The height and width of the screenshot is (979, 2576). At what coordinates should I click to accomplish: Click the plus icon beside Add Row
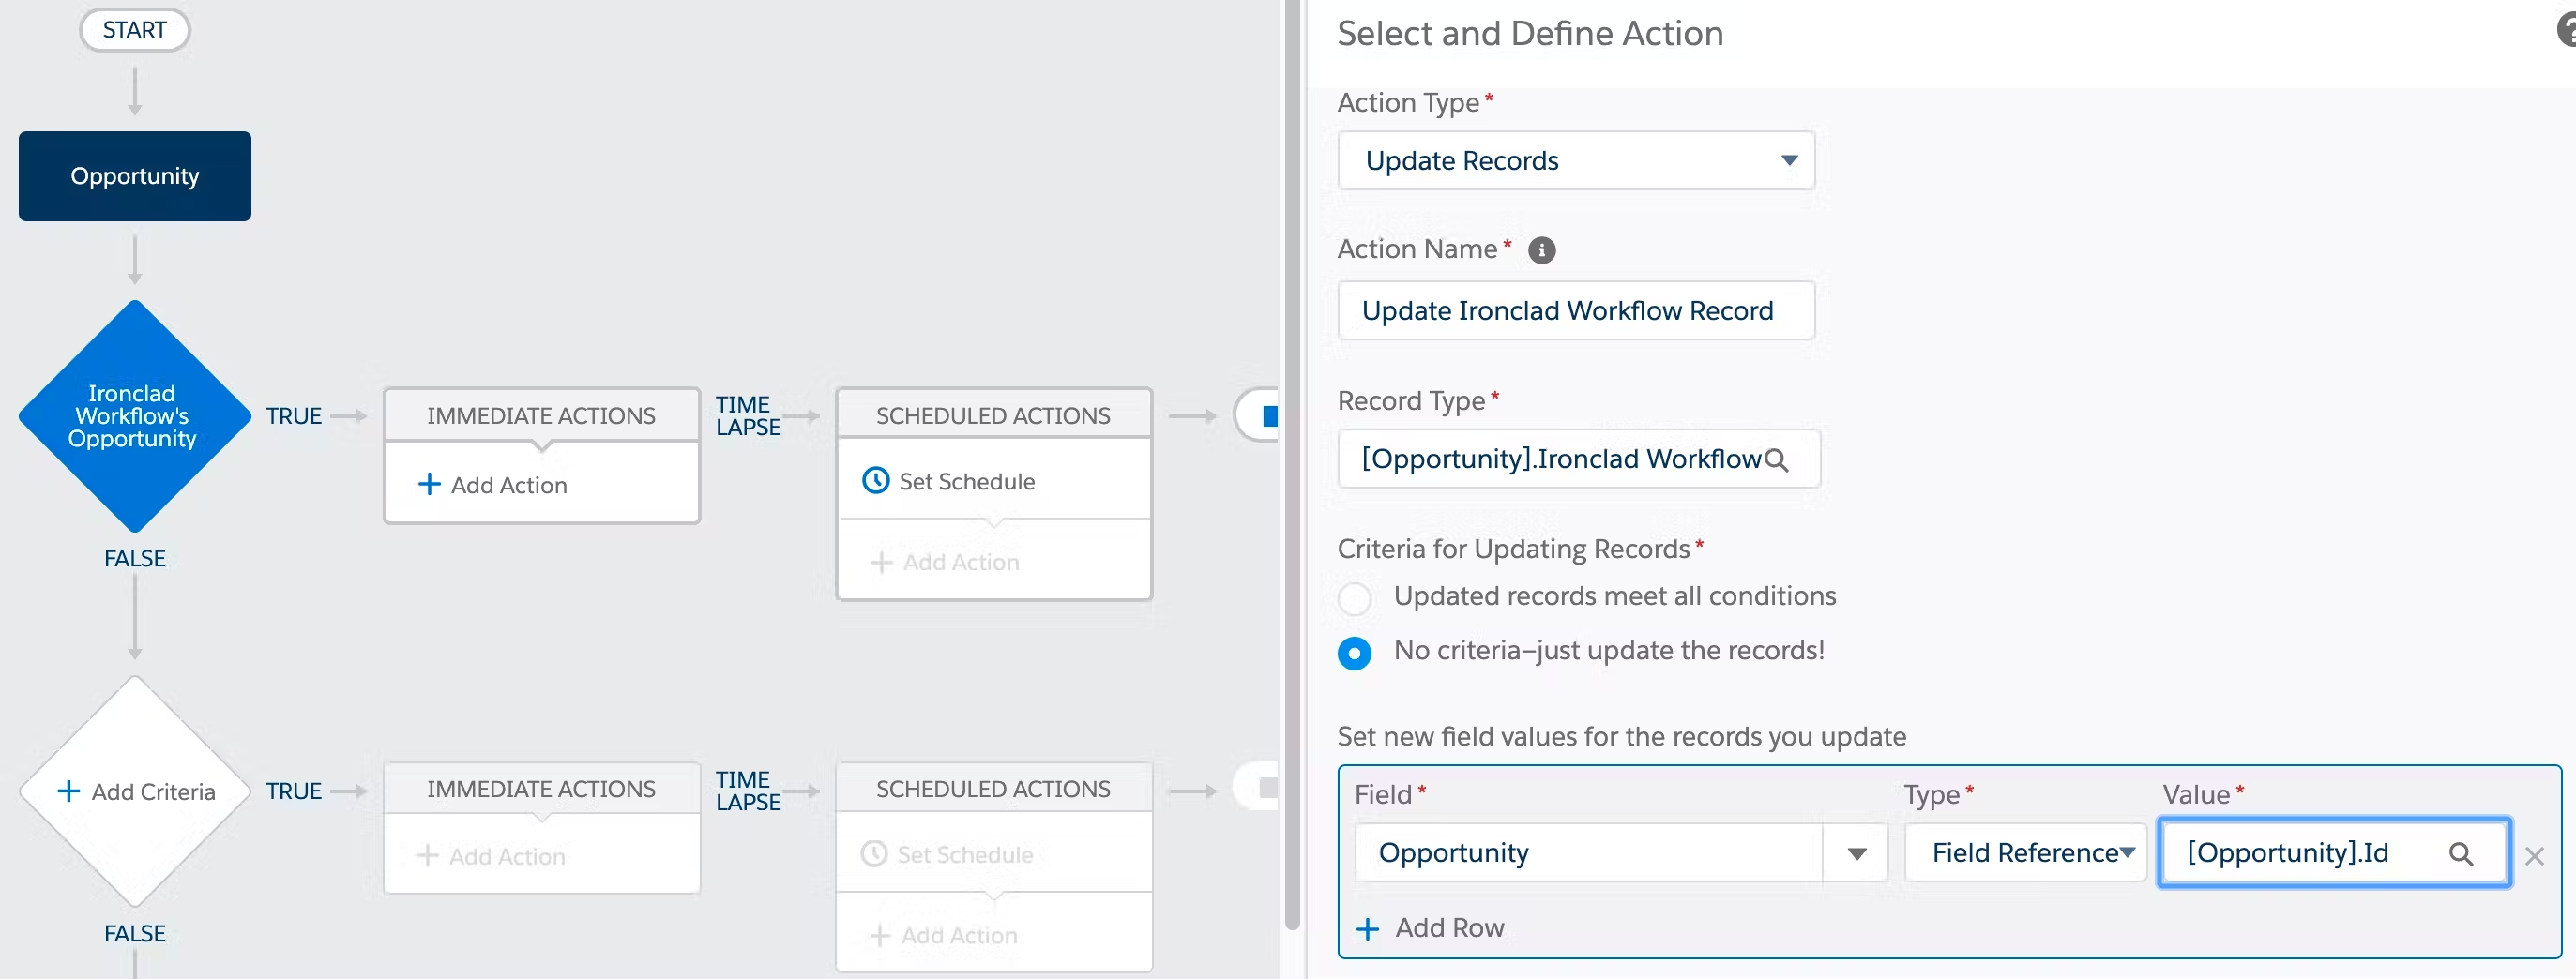pos(1366,928)
